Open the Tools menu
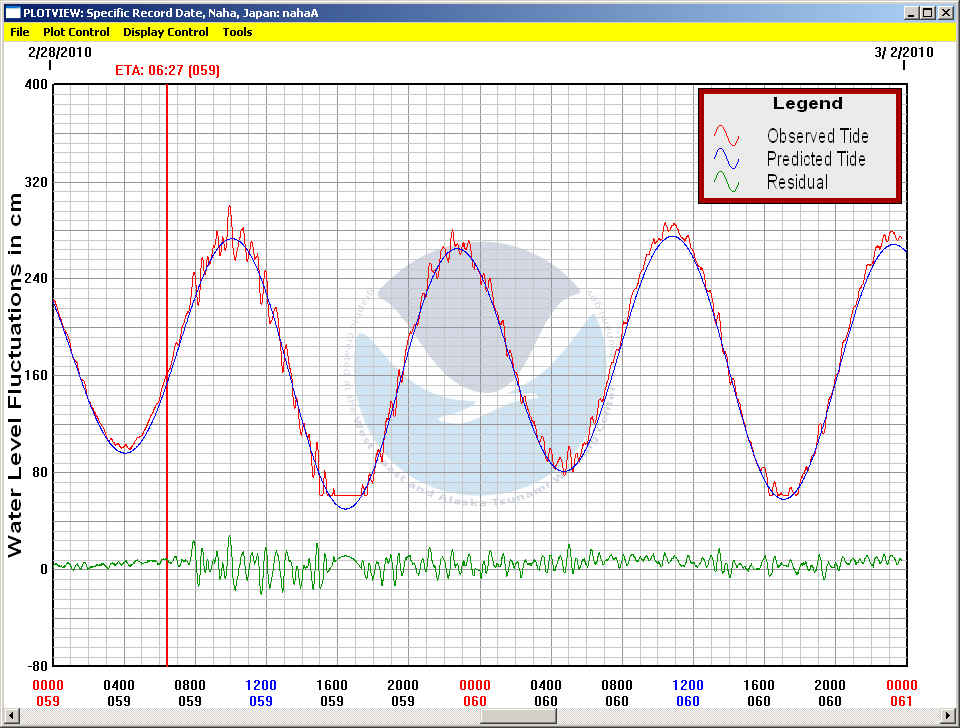 [x=237, y=32]
